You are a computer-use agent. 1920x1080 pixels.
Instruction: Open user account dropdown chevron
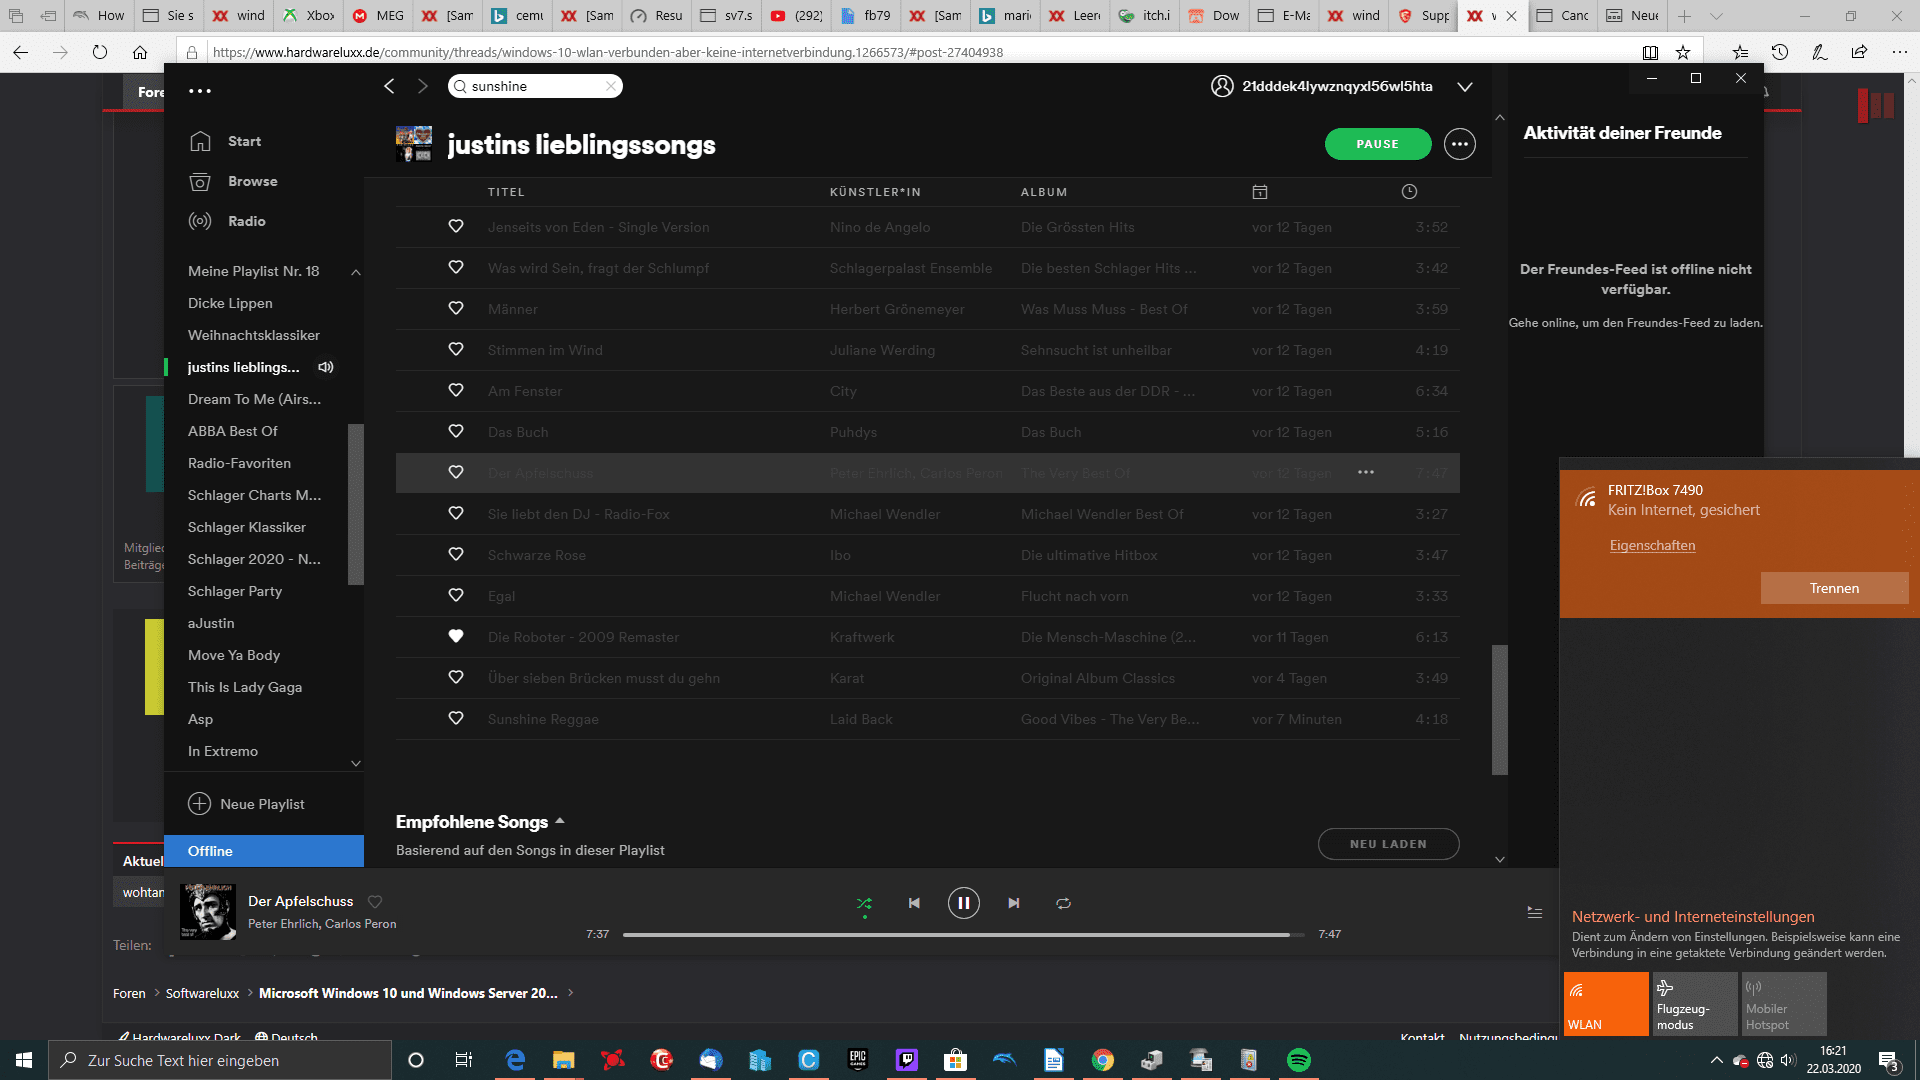tap(1465, 87)
